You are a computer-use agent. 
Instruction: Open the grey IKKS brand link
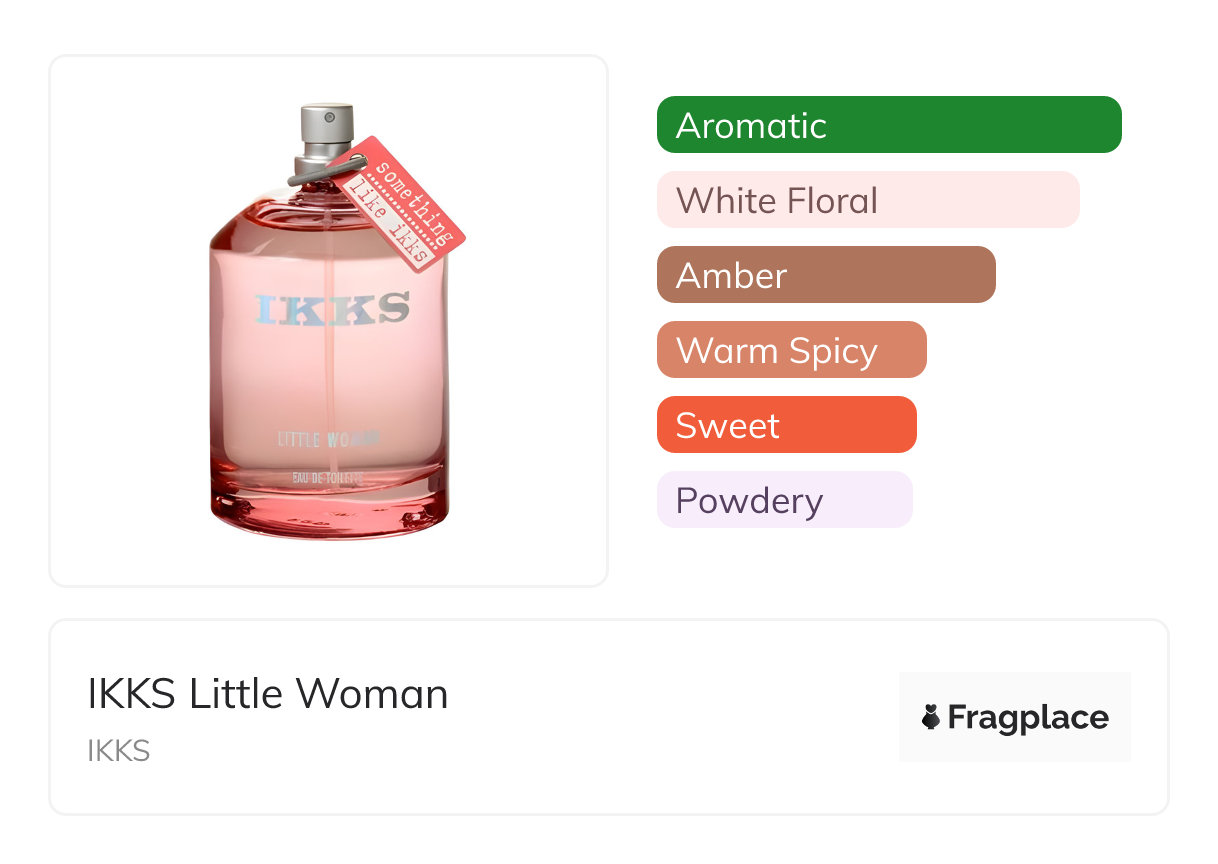coord(119,751)
